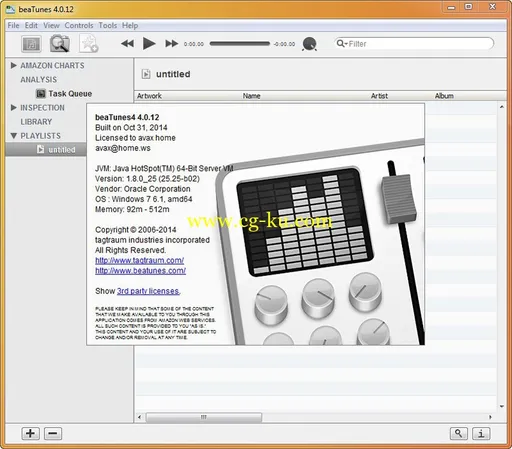The width and height of the screenshot is (512, 449).
Task: Minimize the beaTunes window
Action: click(x=451, y=7)
